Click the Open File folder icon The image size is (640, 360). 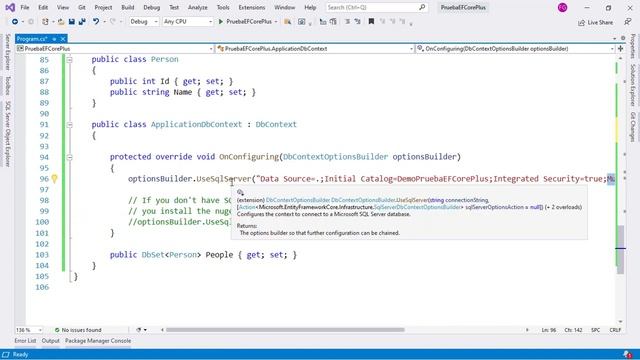point(61,22)
